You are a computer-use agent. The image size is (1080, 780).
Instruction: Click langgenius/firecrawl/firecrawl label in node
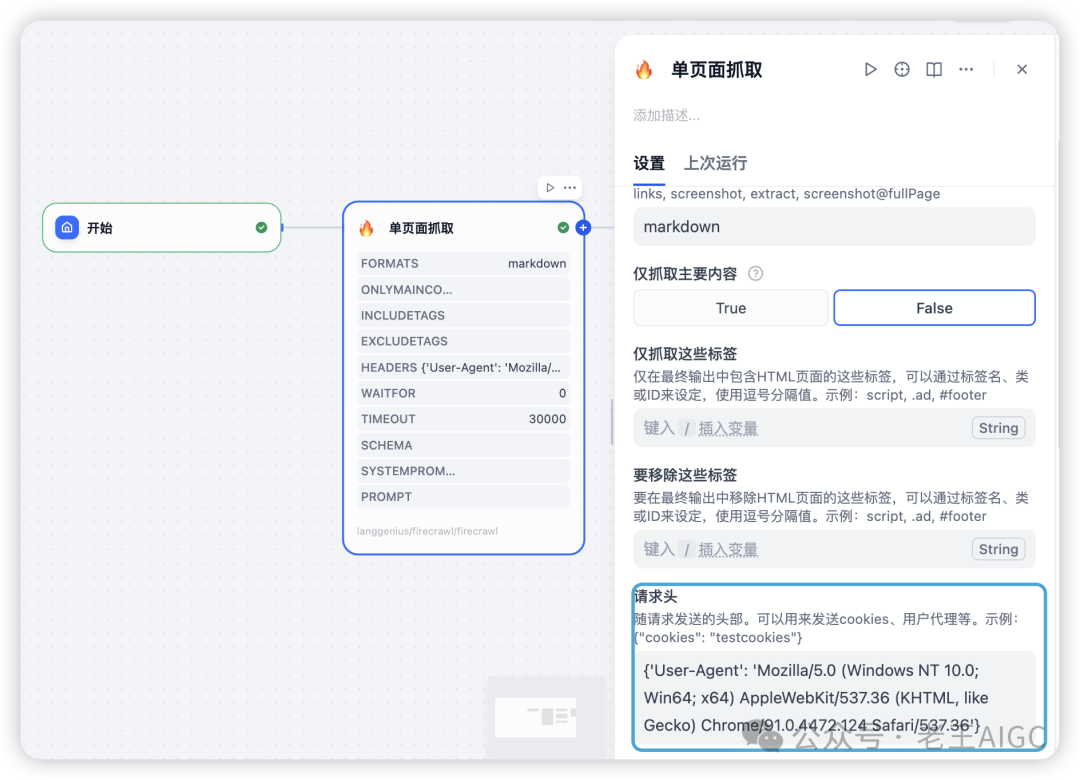[x=427, y=531]
